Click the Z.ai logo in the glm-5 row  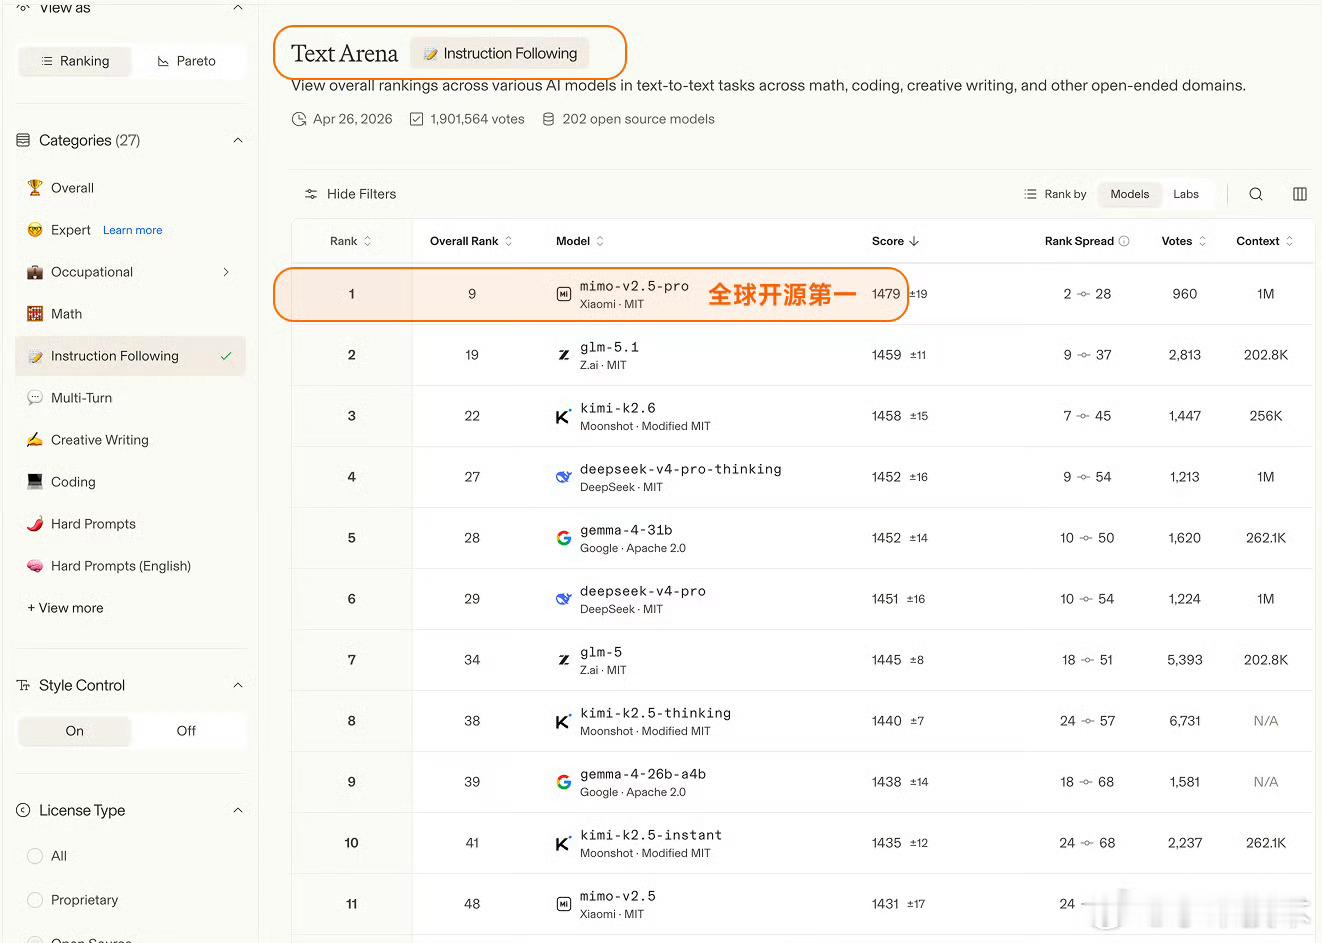(564, 660)
